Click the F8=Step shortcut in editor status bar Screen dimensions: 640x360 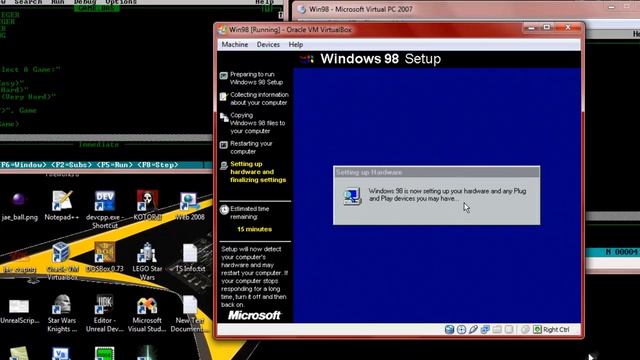pyautogui.click(x=158, y=165)
